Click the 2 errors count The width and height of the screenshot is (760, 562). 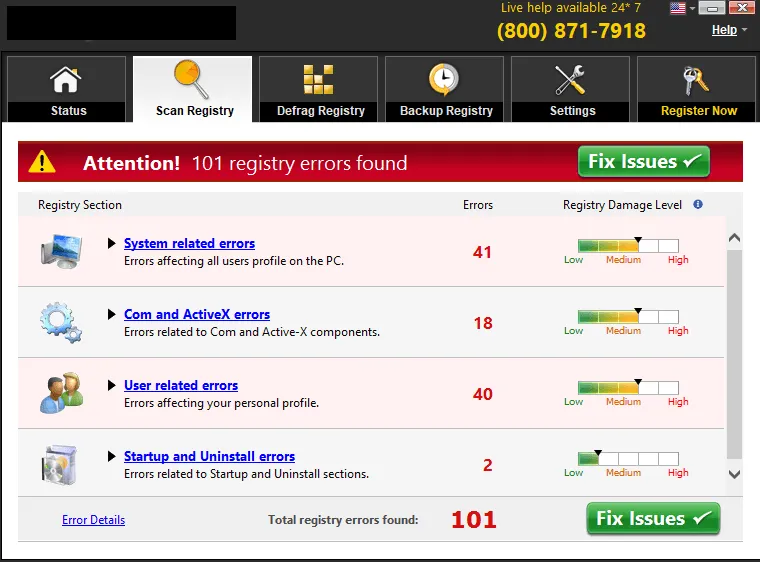(x=488, y=465)
